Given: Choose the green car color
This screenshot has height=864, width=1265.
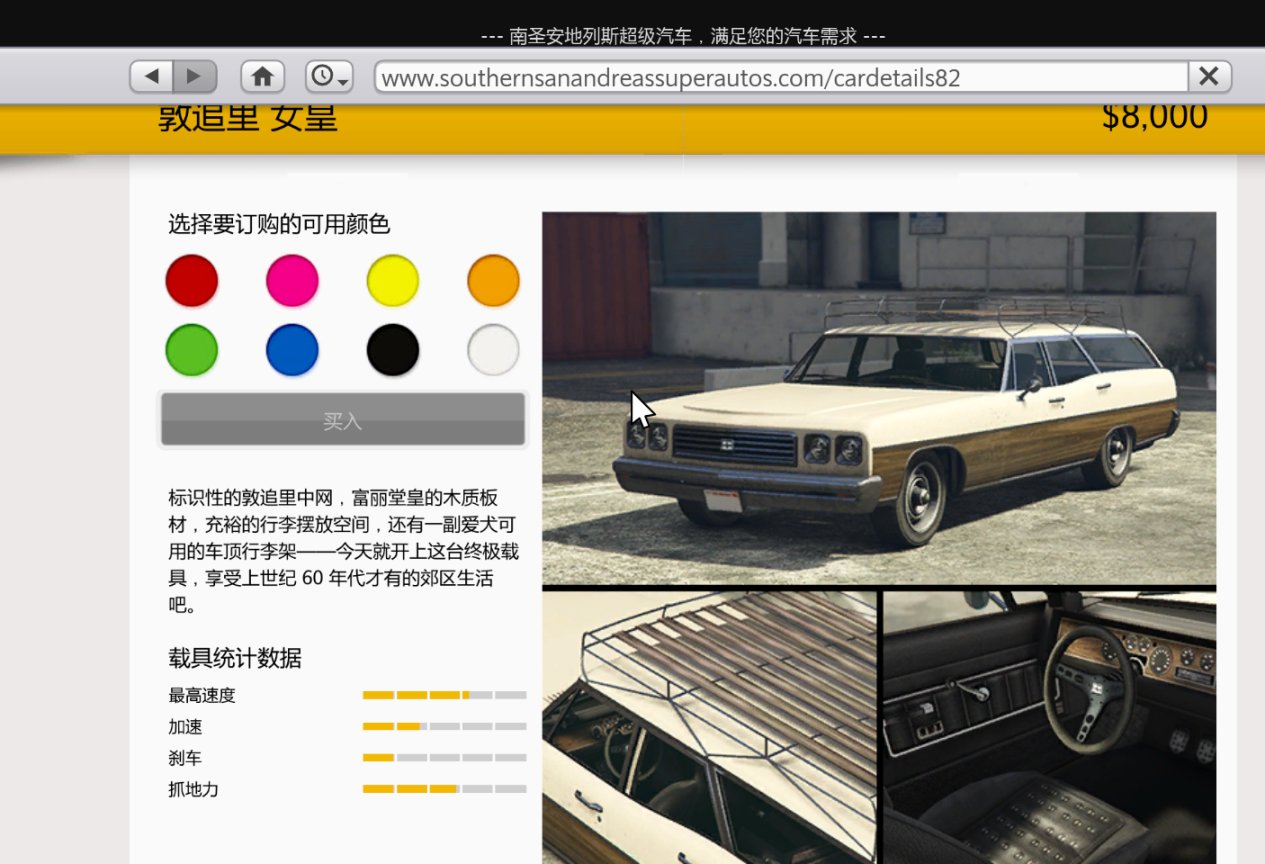Looking at the screenshot, I should 192,350.
